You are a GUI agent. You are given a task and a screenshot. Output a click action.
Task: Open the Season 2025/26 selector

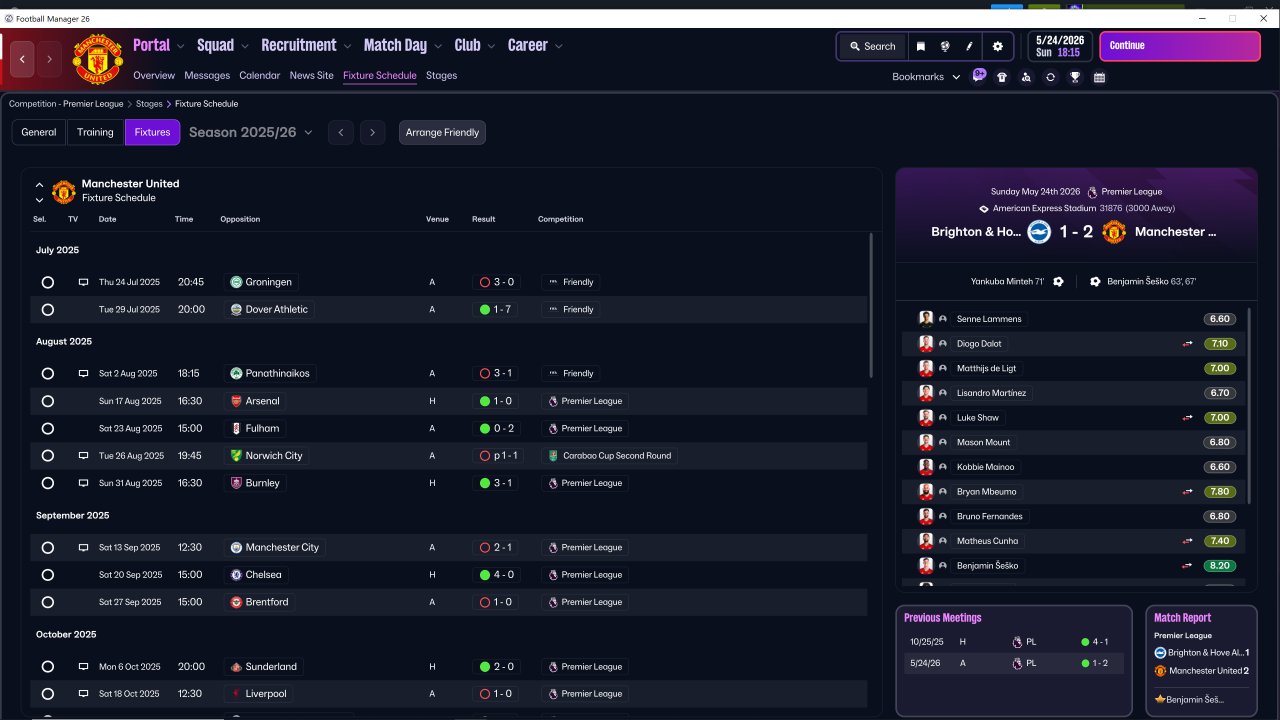pos(250,132)
